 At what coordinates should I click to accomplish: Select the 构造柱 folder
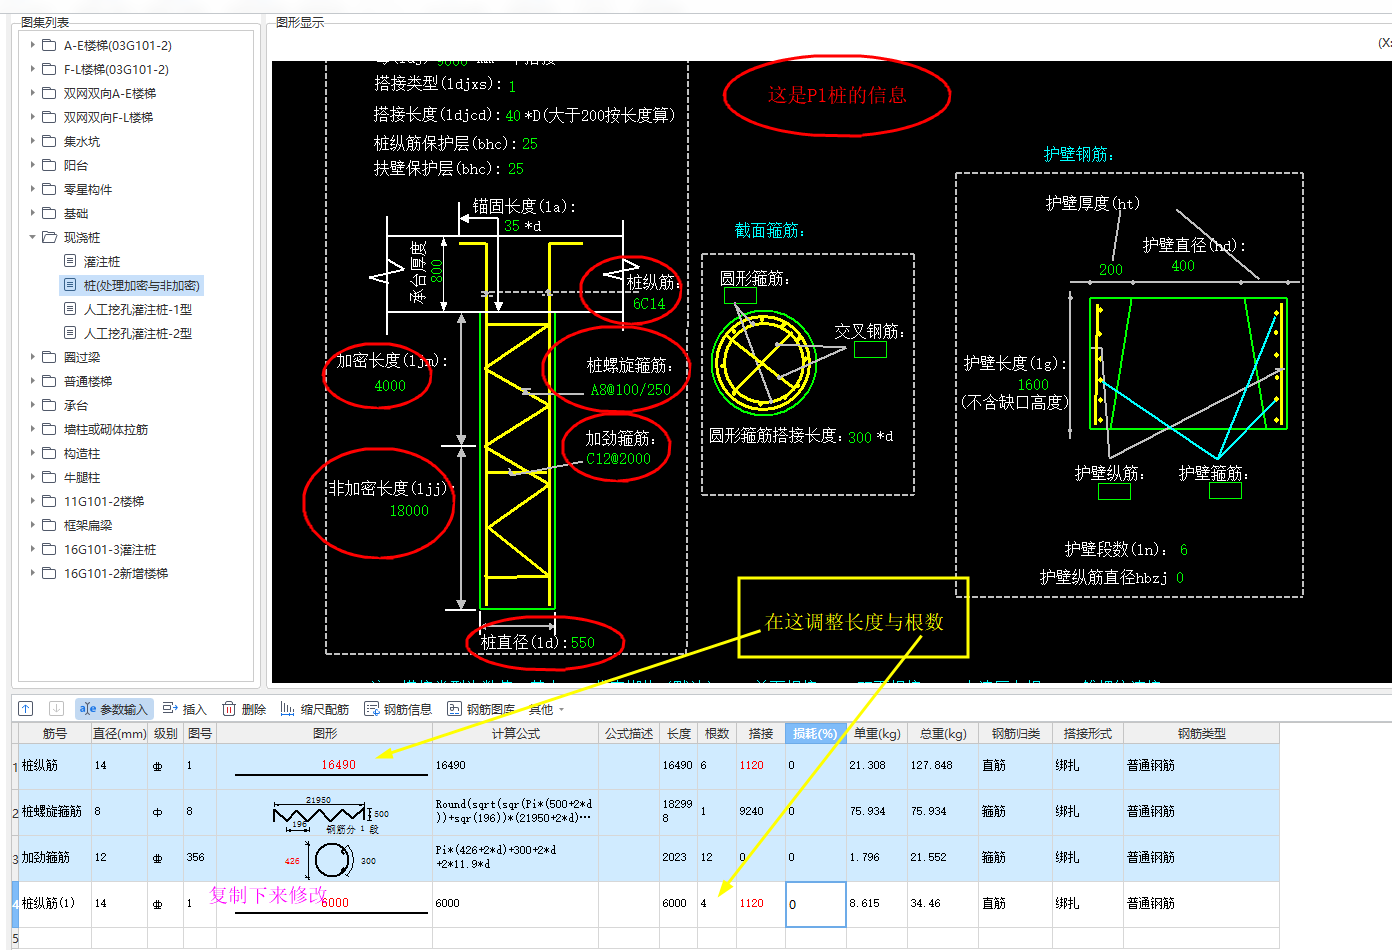82,453
